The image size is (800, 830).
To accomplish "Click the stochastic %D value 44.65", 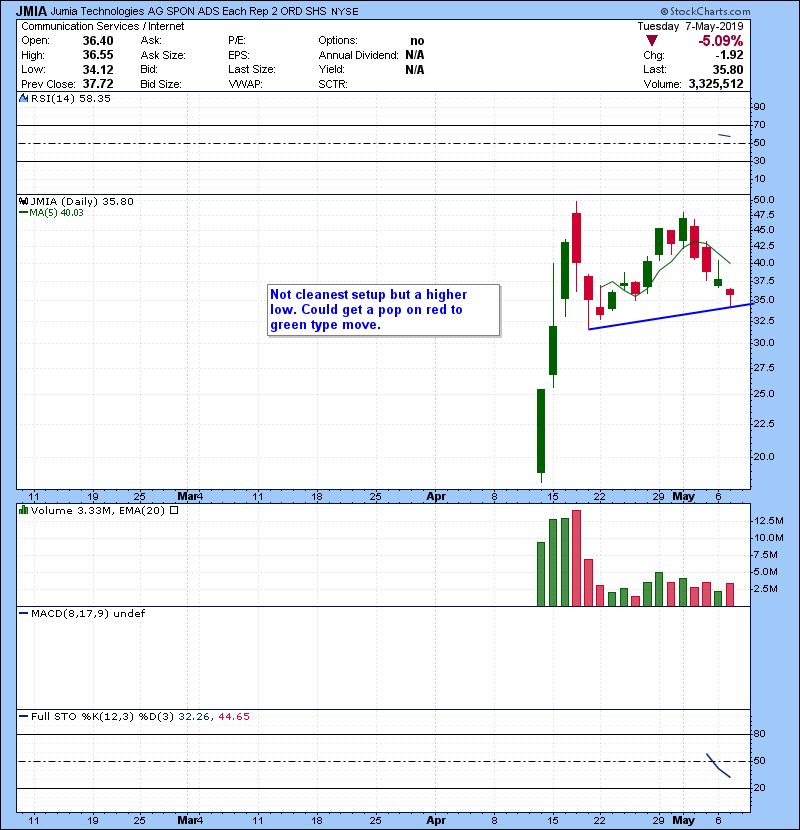I will click(233, 717).
